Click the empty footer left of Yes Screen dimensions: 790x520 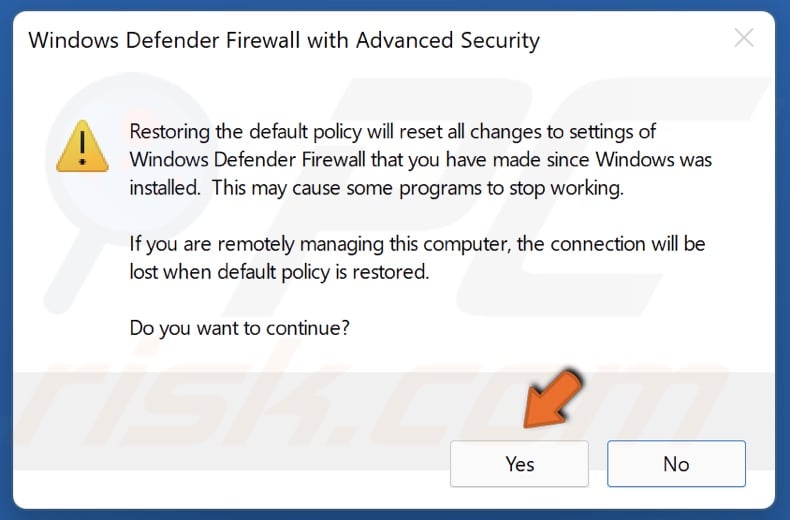click(x=230, y=464)
